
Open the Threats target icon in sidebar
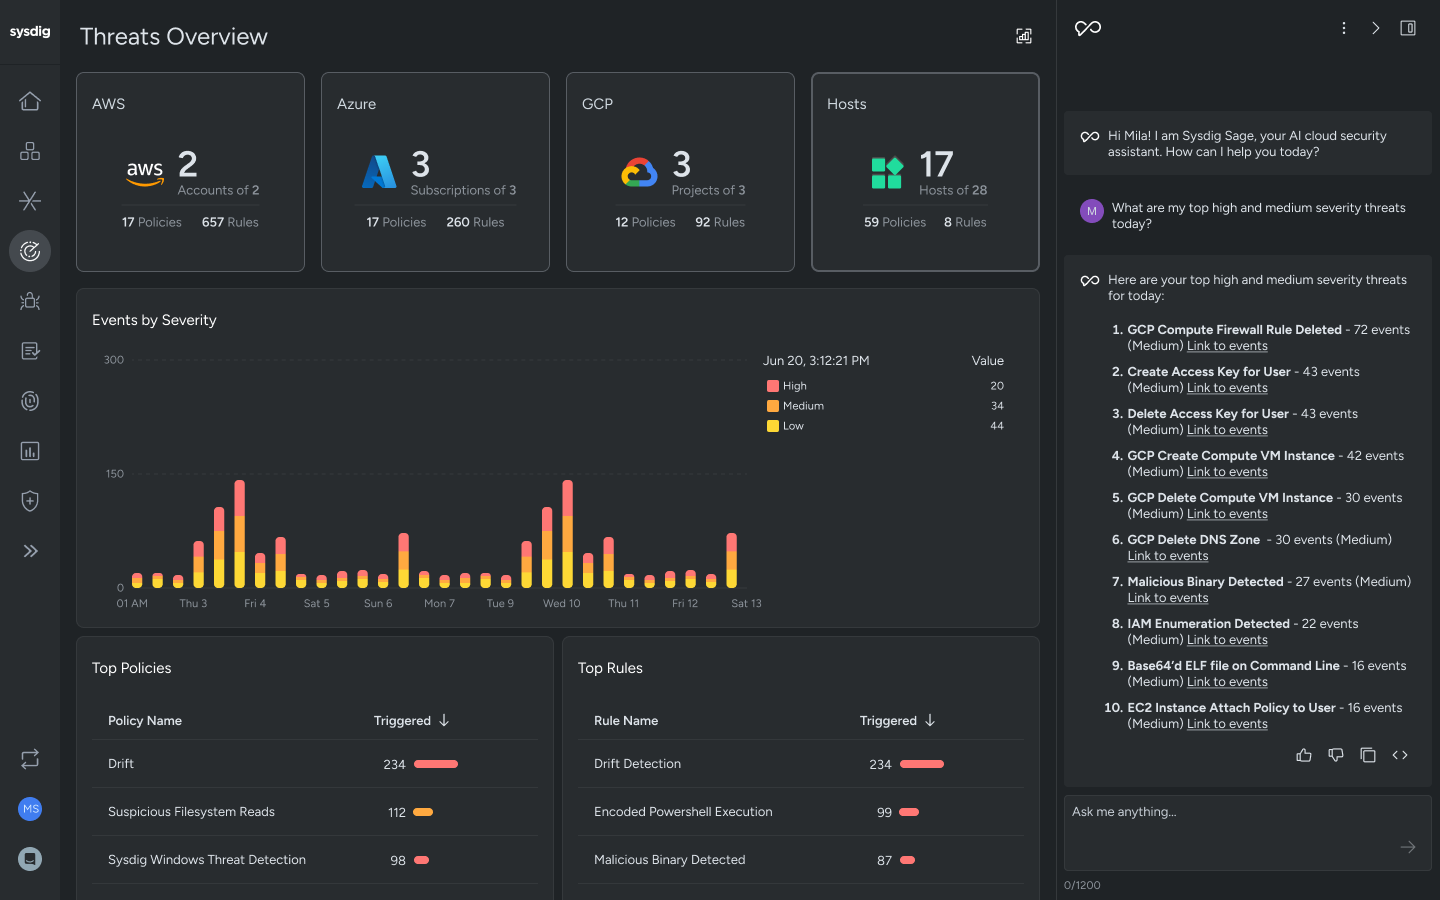pyautogui.click(x=30, y=251)
